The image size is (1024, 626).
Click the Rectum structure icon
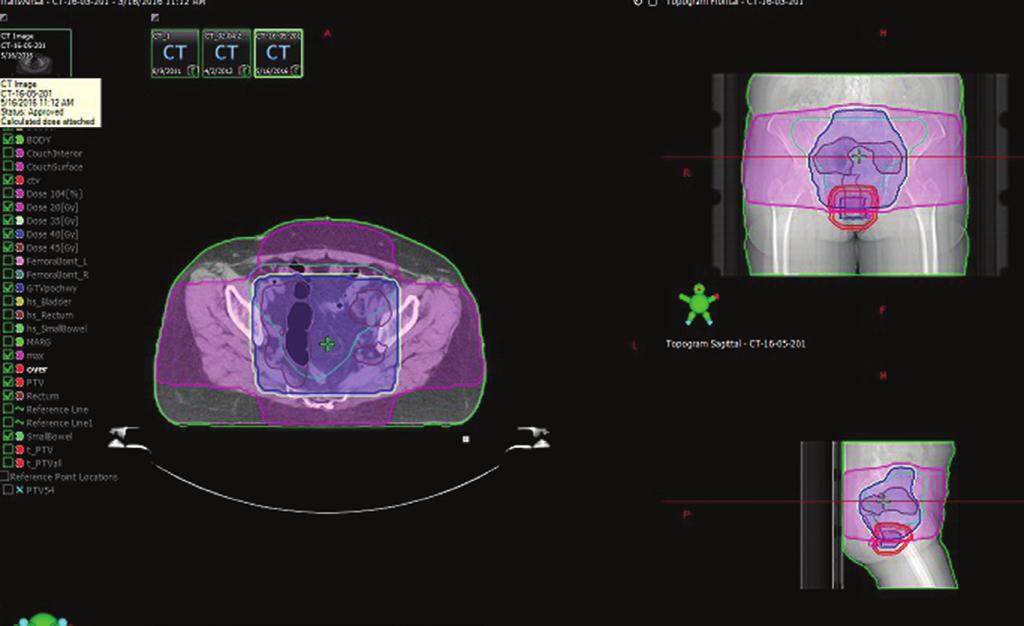coord(20,396)
